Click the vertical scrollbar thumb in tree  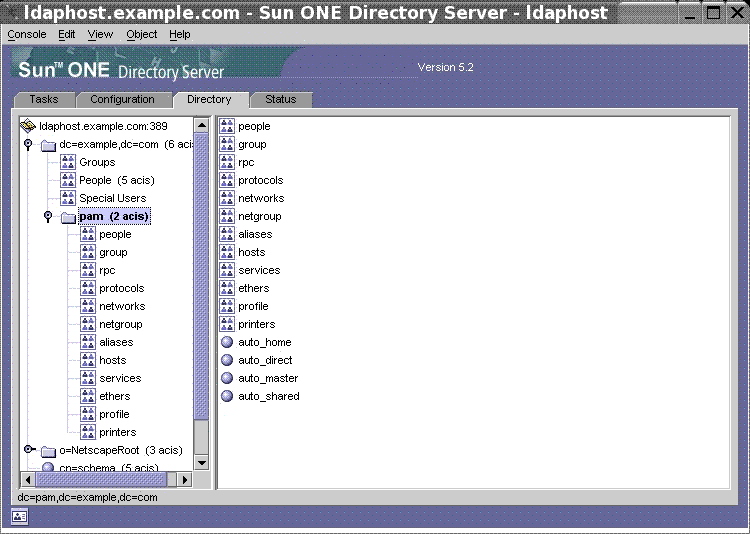coord(202,277)
